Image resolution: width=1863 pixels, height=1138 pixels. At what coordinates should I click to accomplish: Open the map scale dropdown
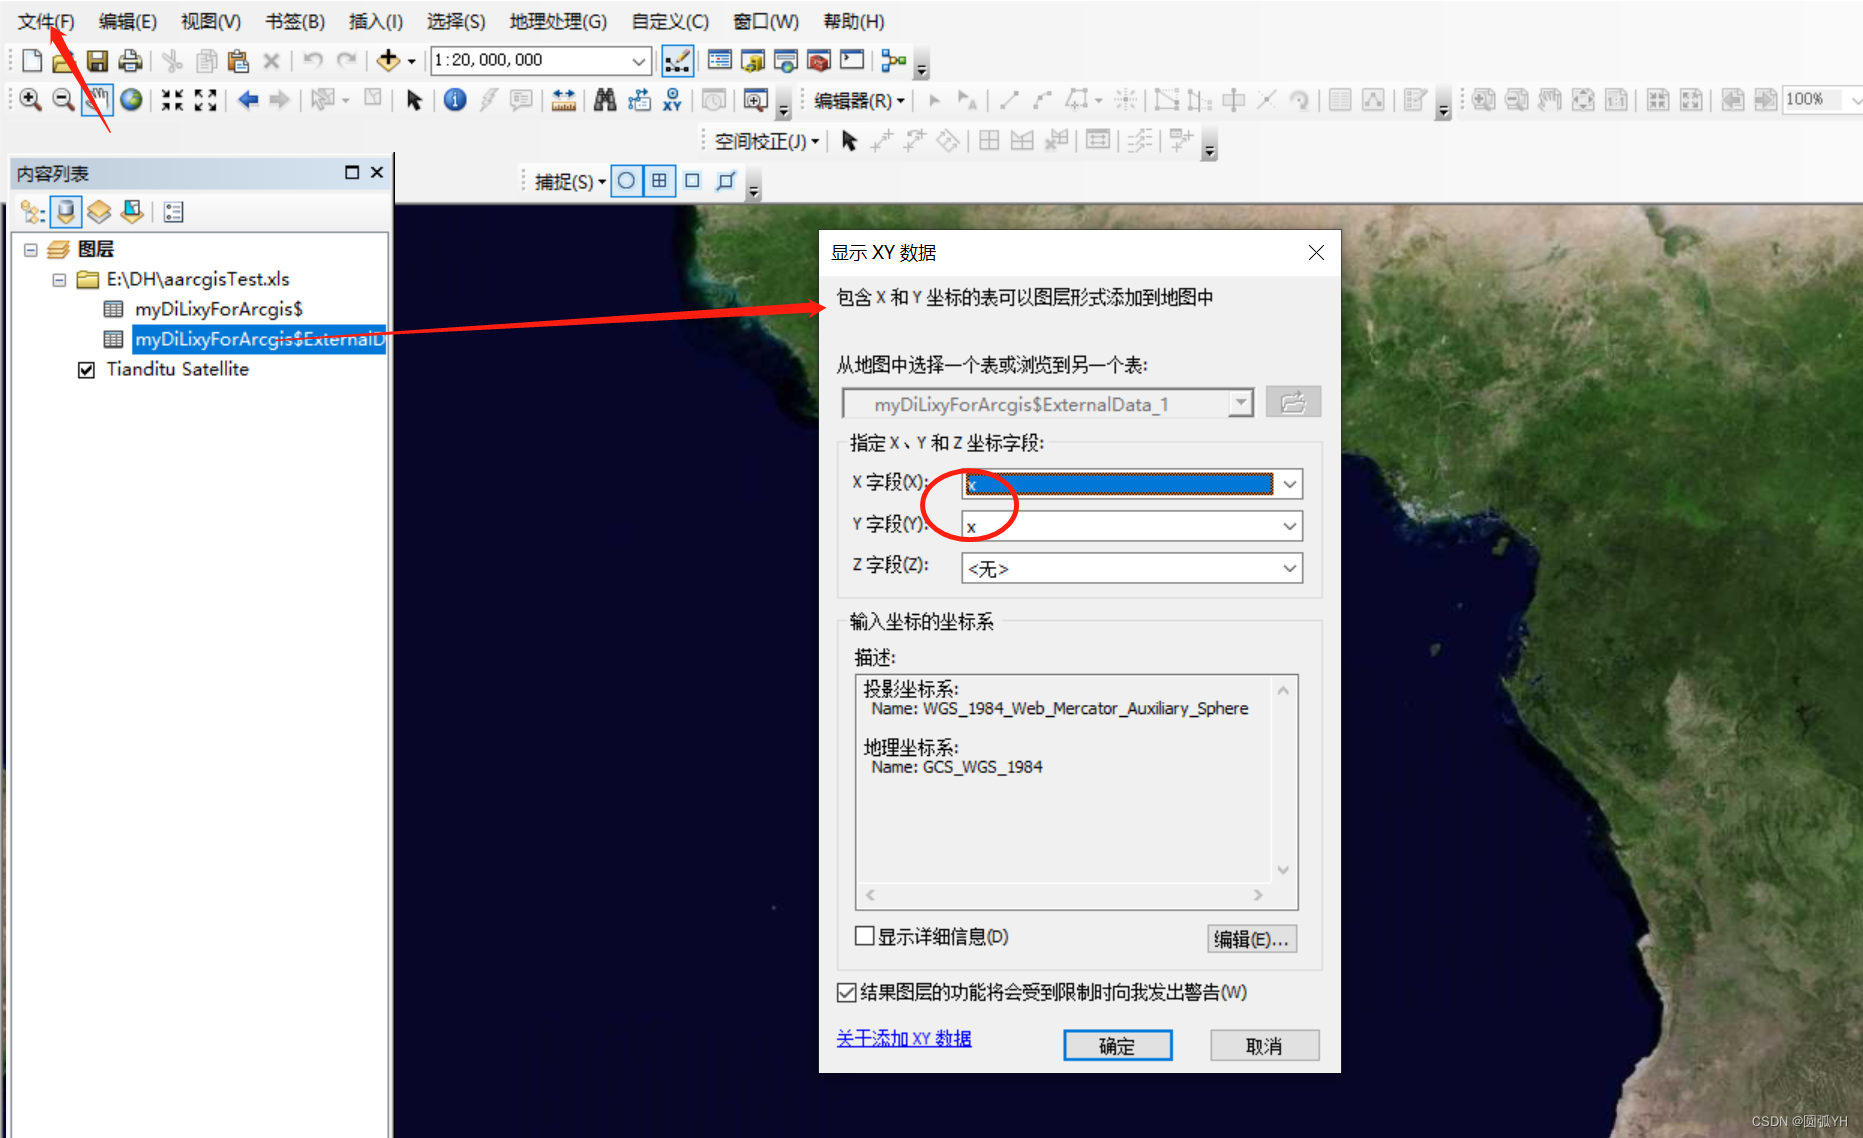click(638, 60)
